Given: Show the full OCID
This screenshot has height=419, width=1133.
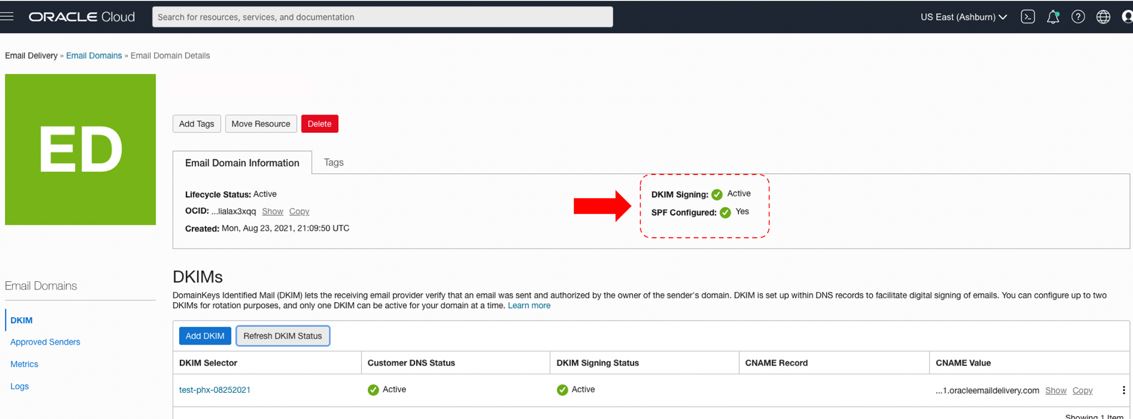Looking at the screenshot, I should click(272, 212).
